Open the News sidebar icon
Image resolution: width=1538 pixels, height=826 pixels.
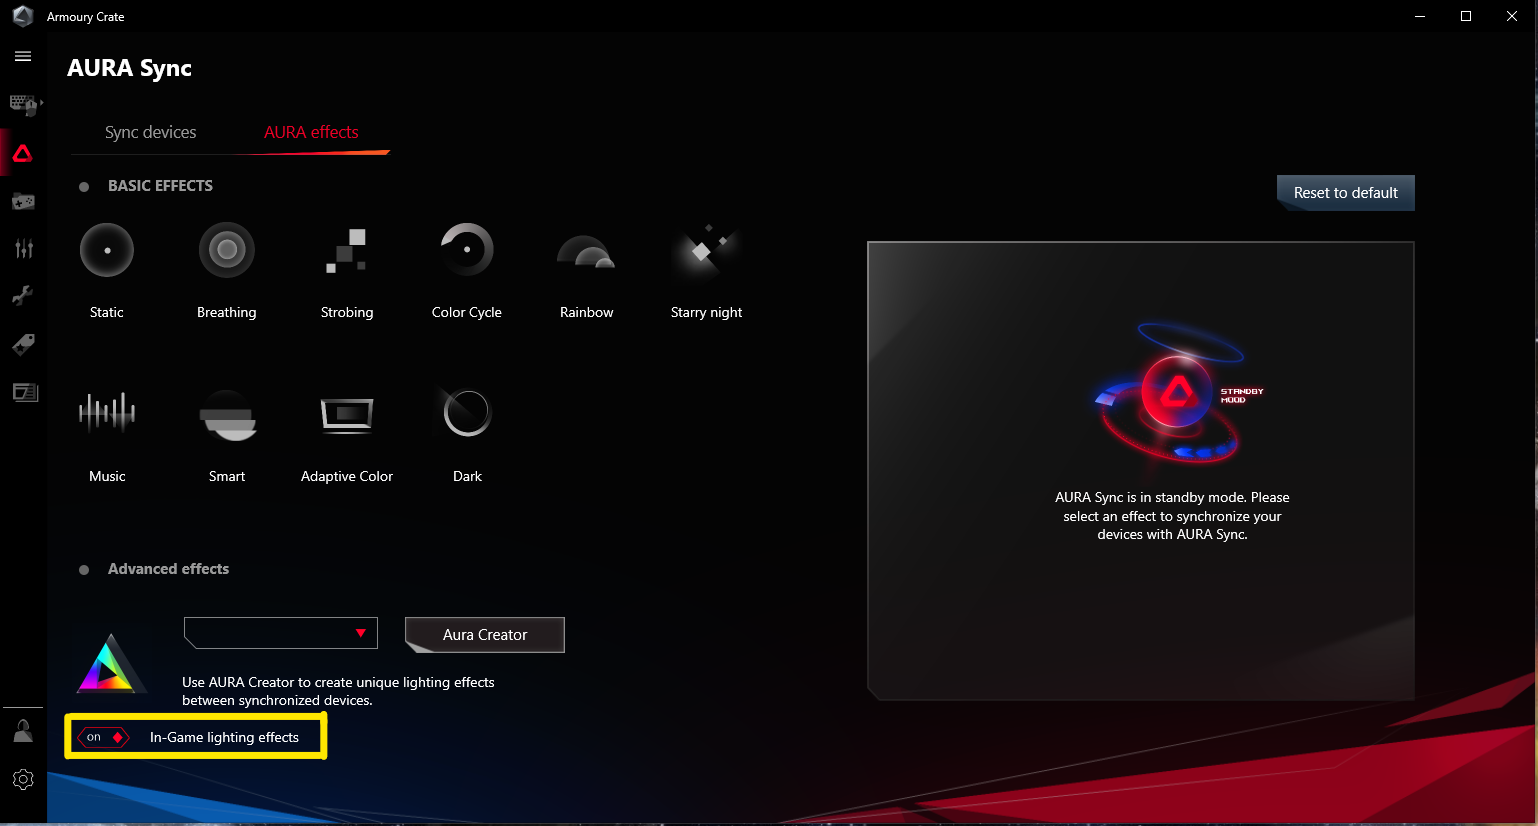25,392
